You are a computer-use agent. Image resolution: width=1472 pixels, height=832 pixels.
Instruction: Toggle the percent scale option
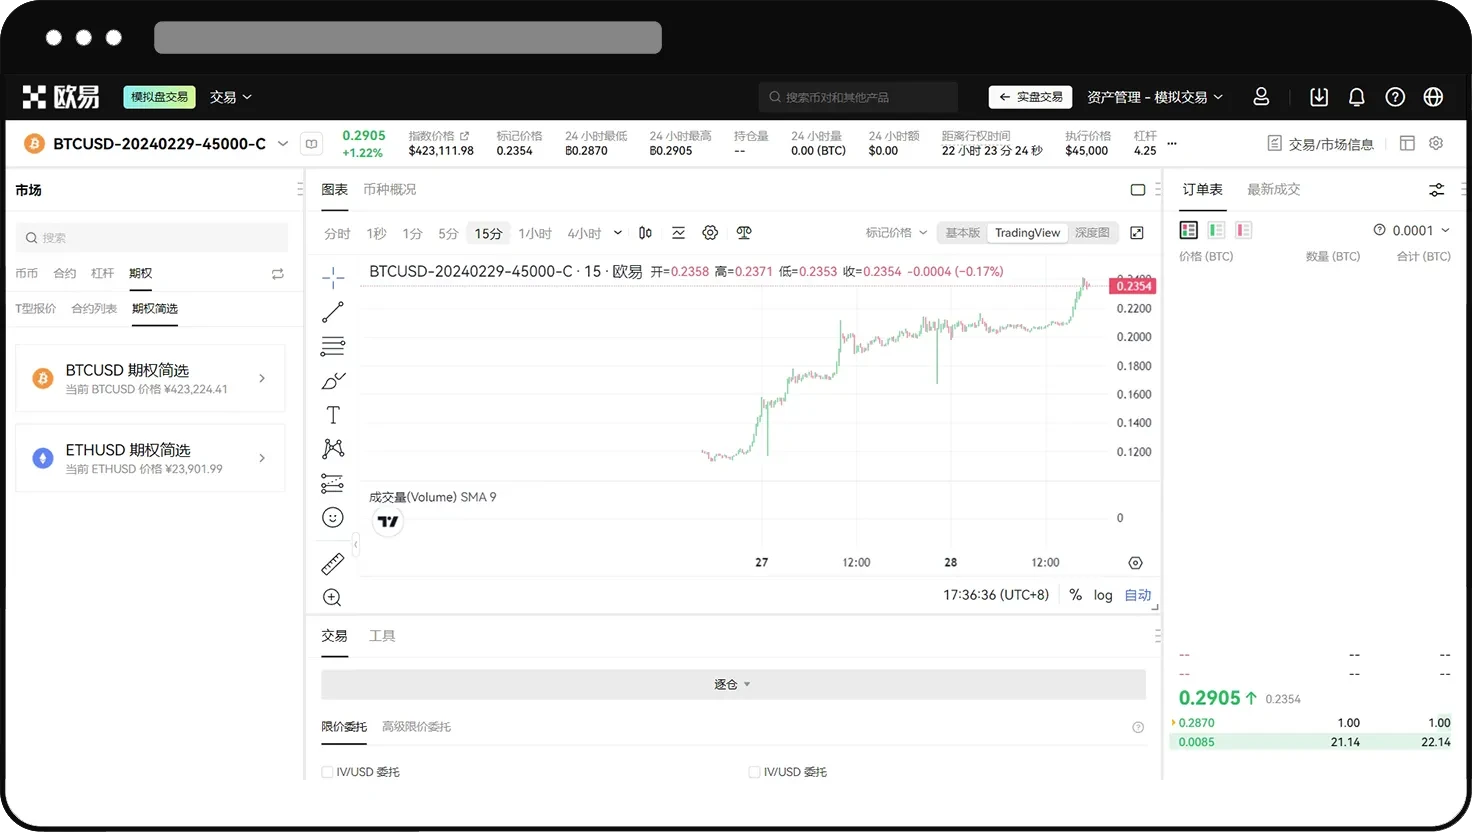pos(1075,595)
